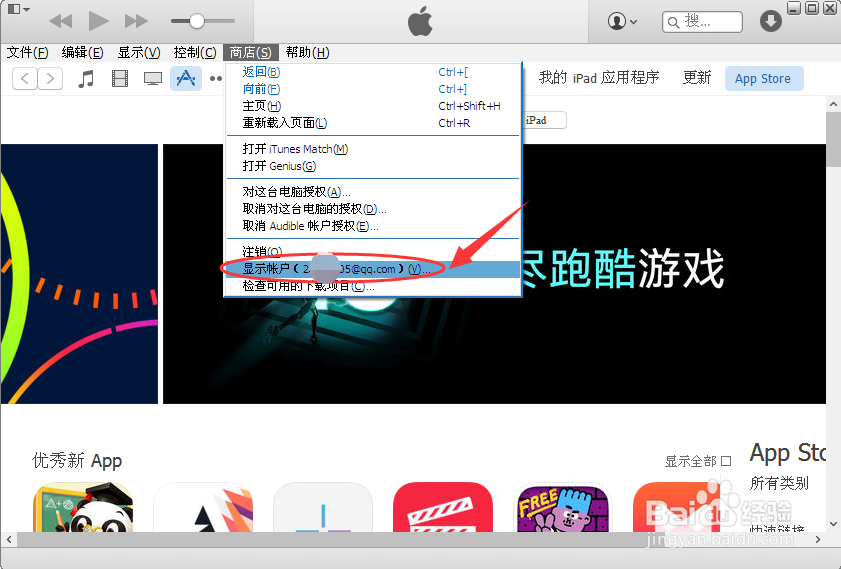Open the 控制(C) menu
The image size is (841, 569).
coord(195,53)
